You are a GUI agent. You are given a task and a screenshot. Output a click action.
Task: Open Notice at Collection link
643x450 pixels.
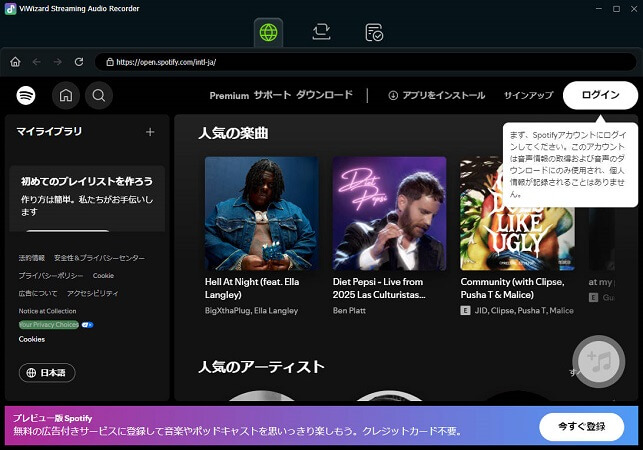(48, 311)
